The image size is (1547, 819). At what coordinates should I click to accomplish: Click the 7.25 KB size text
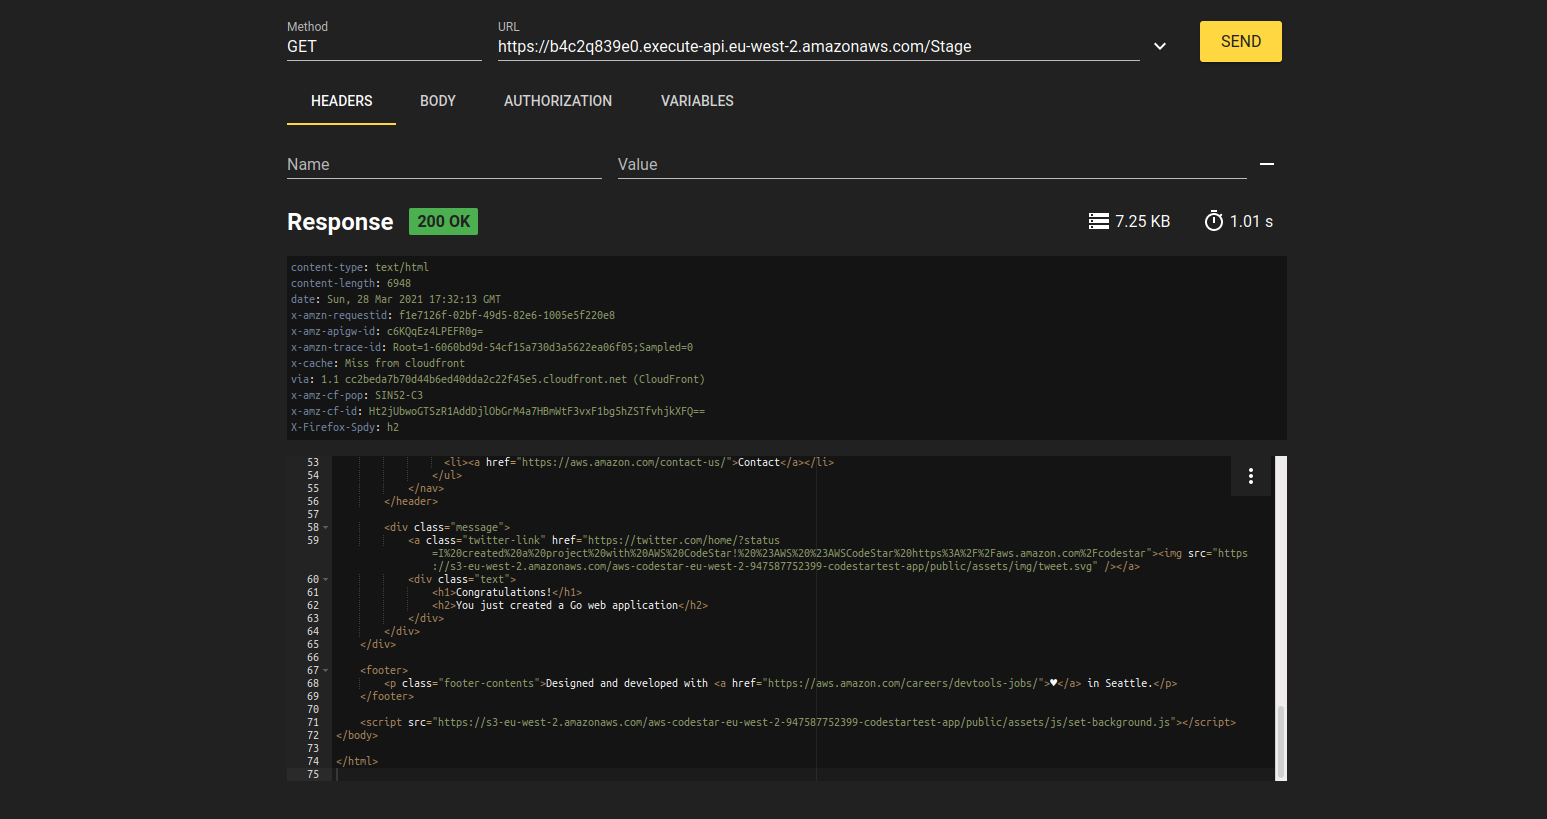(1142, 221)
